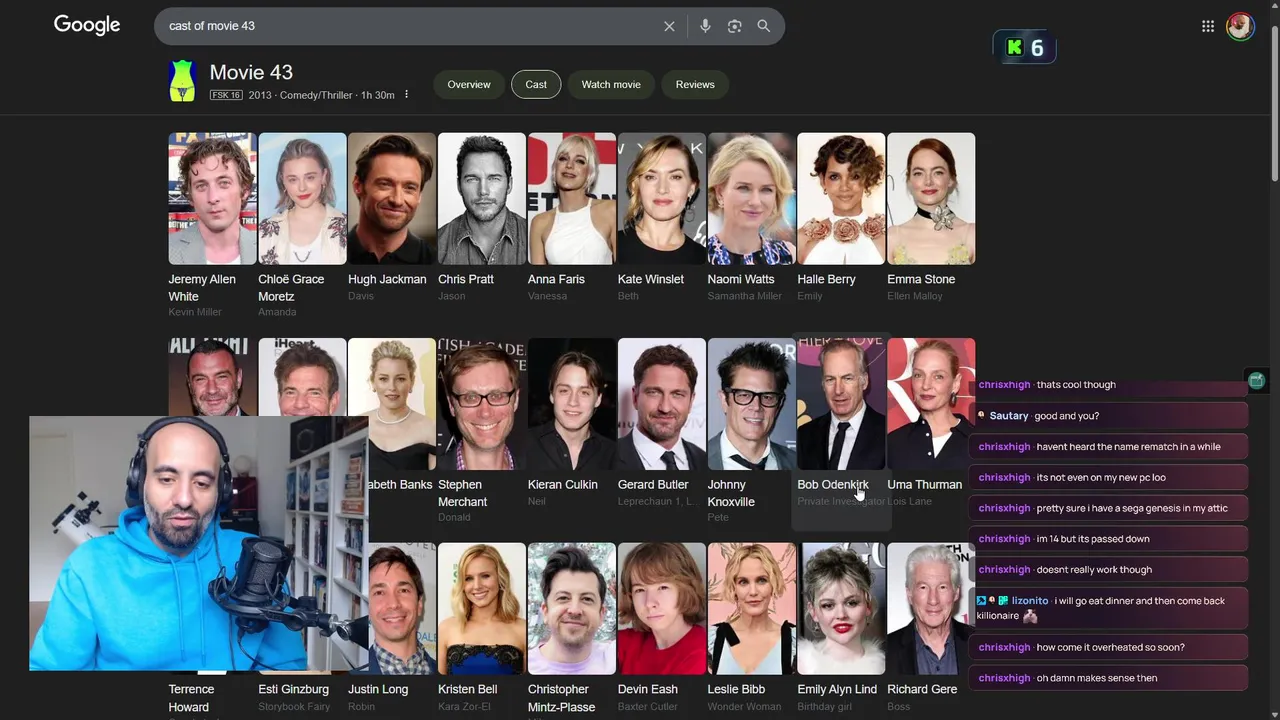Select Emily Alyn Lind's photo
This screenshot has width=1280, height=720.
841,609
